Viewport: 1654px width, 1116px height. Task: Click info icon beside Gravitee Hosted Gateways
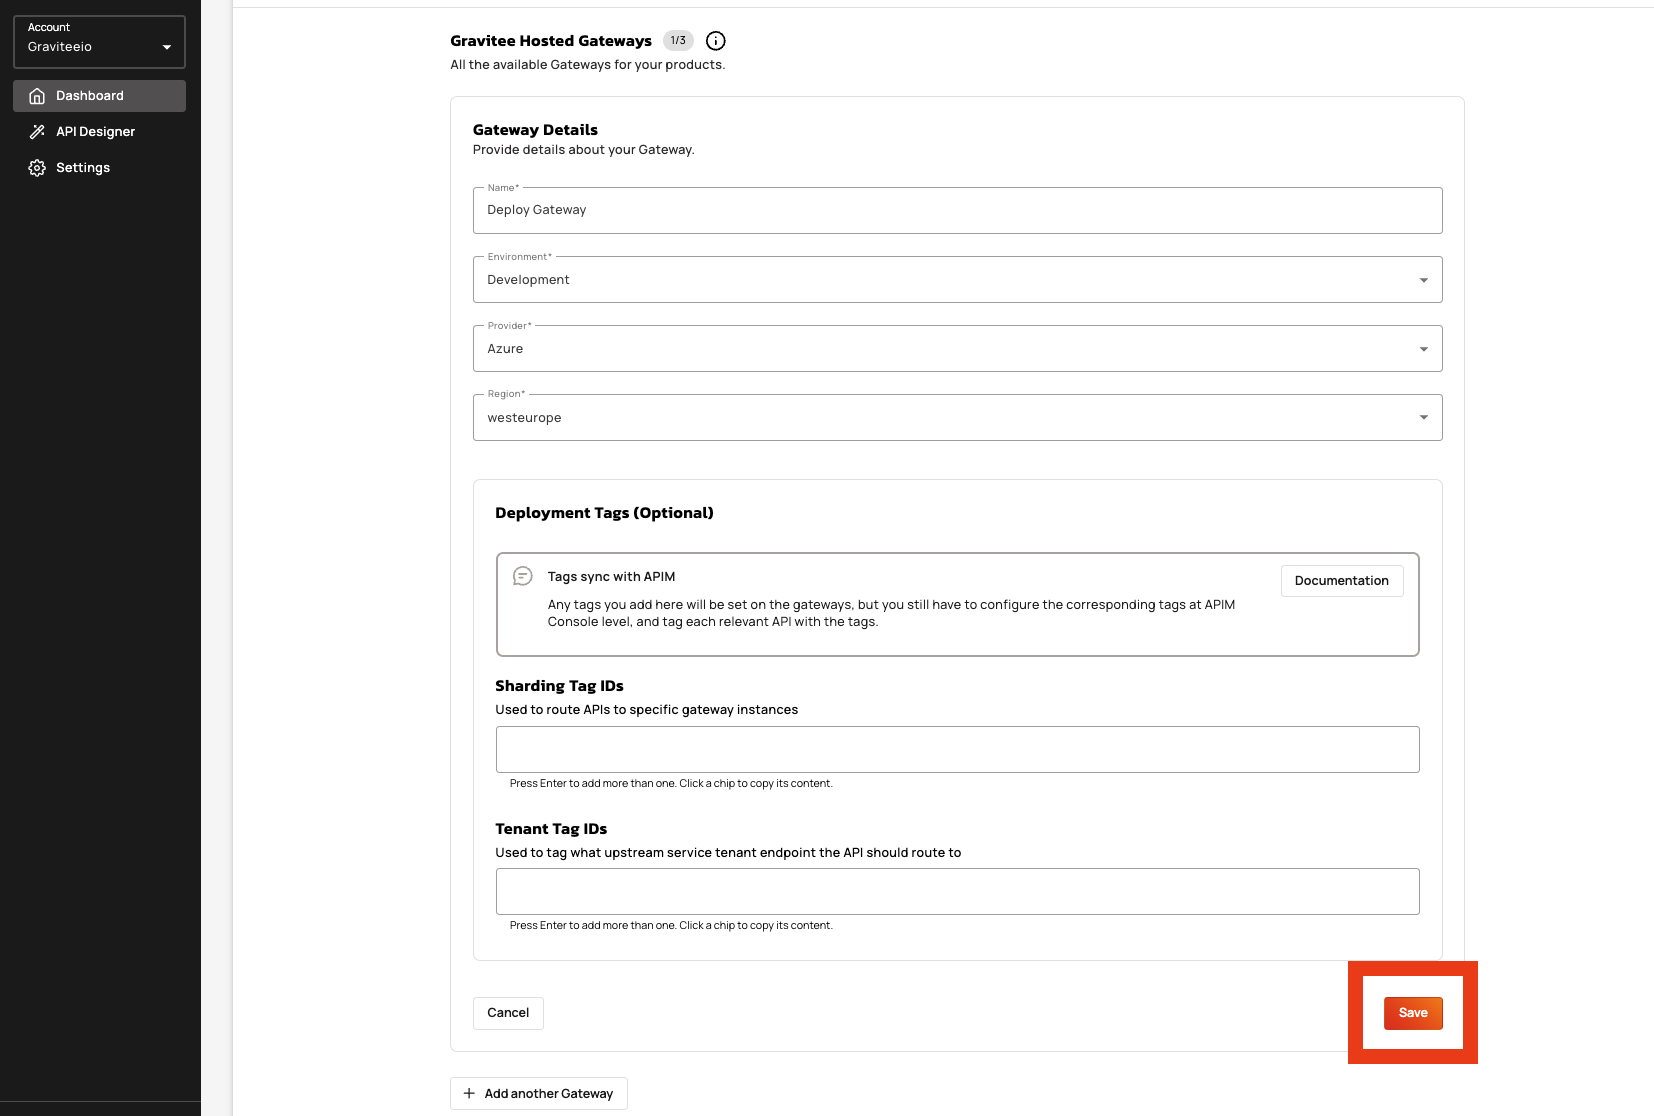pos(716,41)
